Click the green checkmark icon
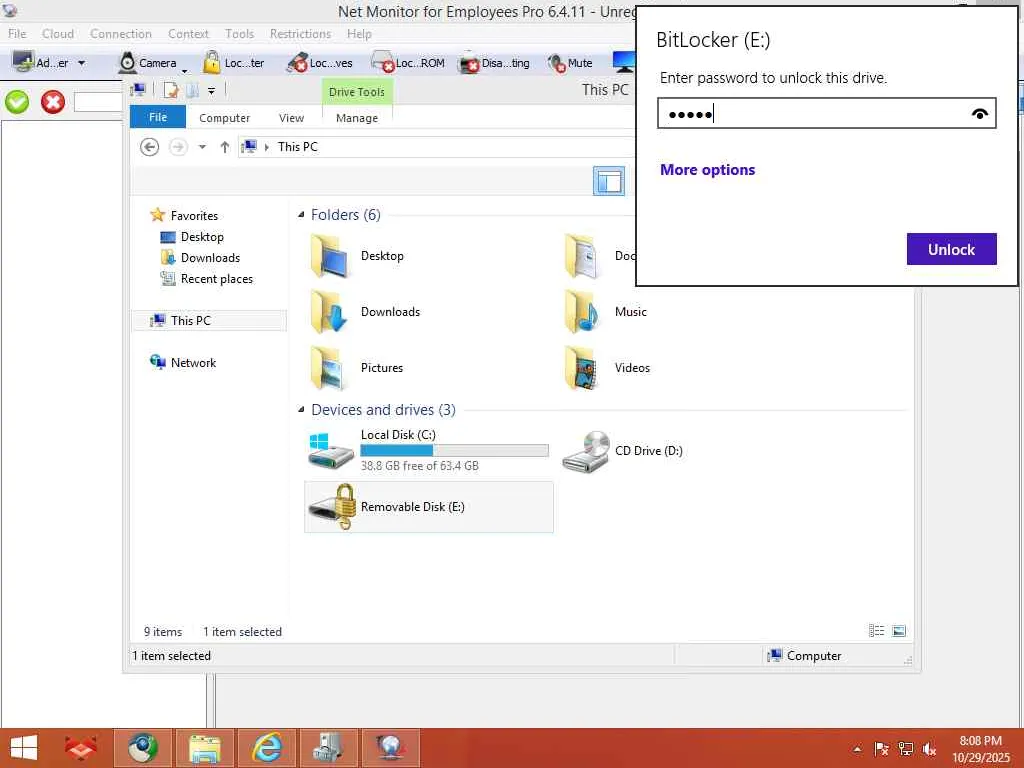The width and height of the screenshot is (1024, 768). coord(17,102)
